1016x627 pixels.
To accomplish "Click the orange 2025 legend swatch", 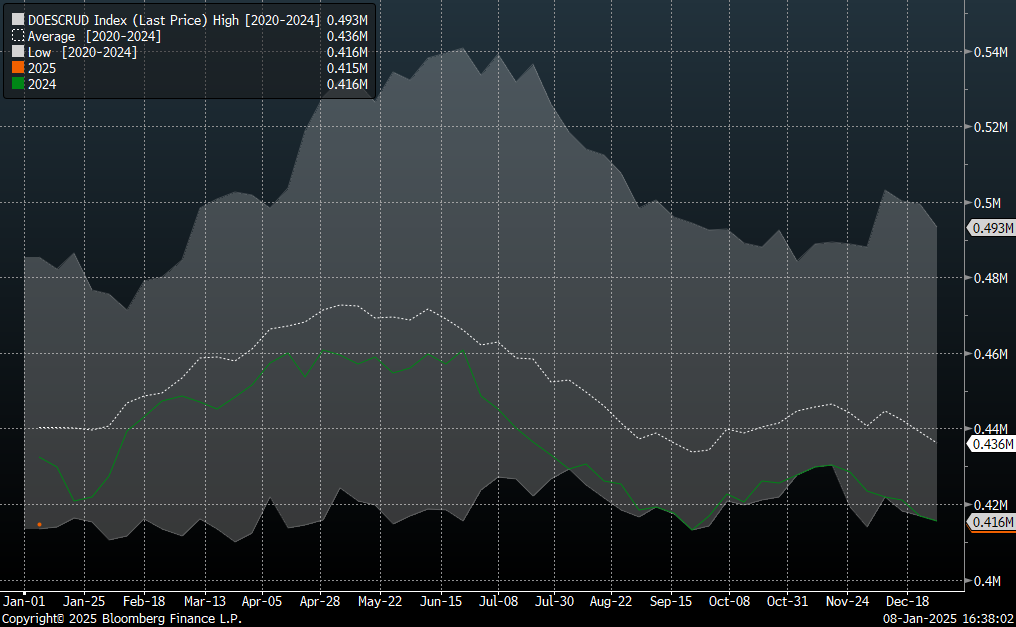I will click(x=18, y=68).
